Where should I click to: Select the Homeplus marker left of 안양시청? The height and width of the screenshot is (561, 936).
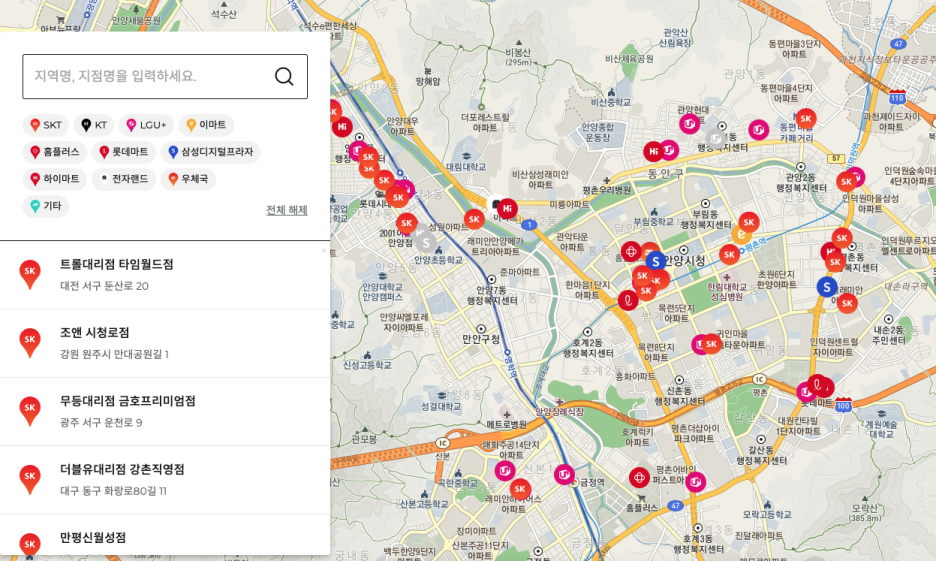[632, 252]
